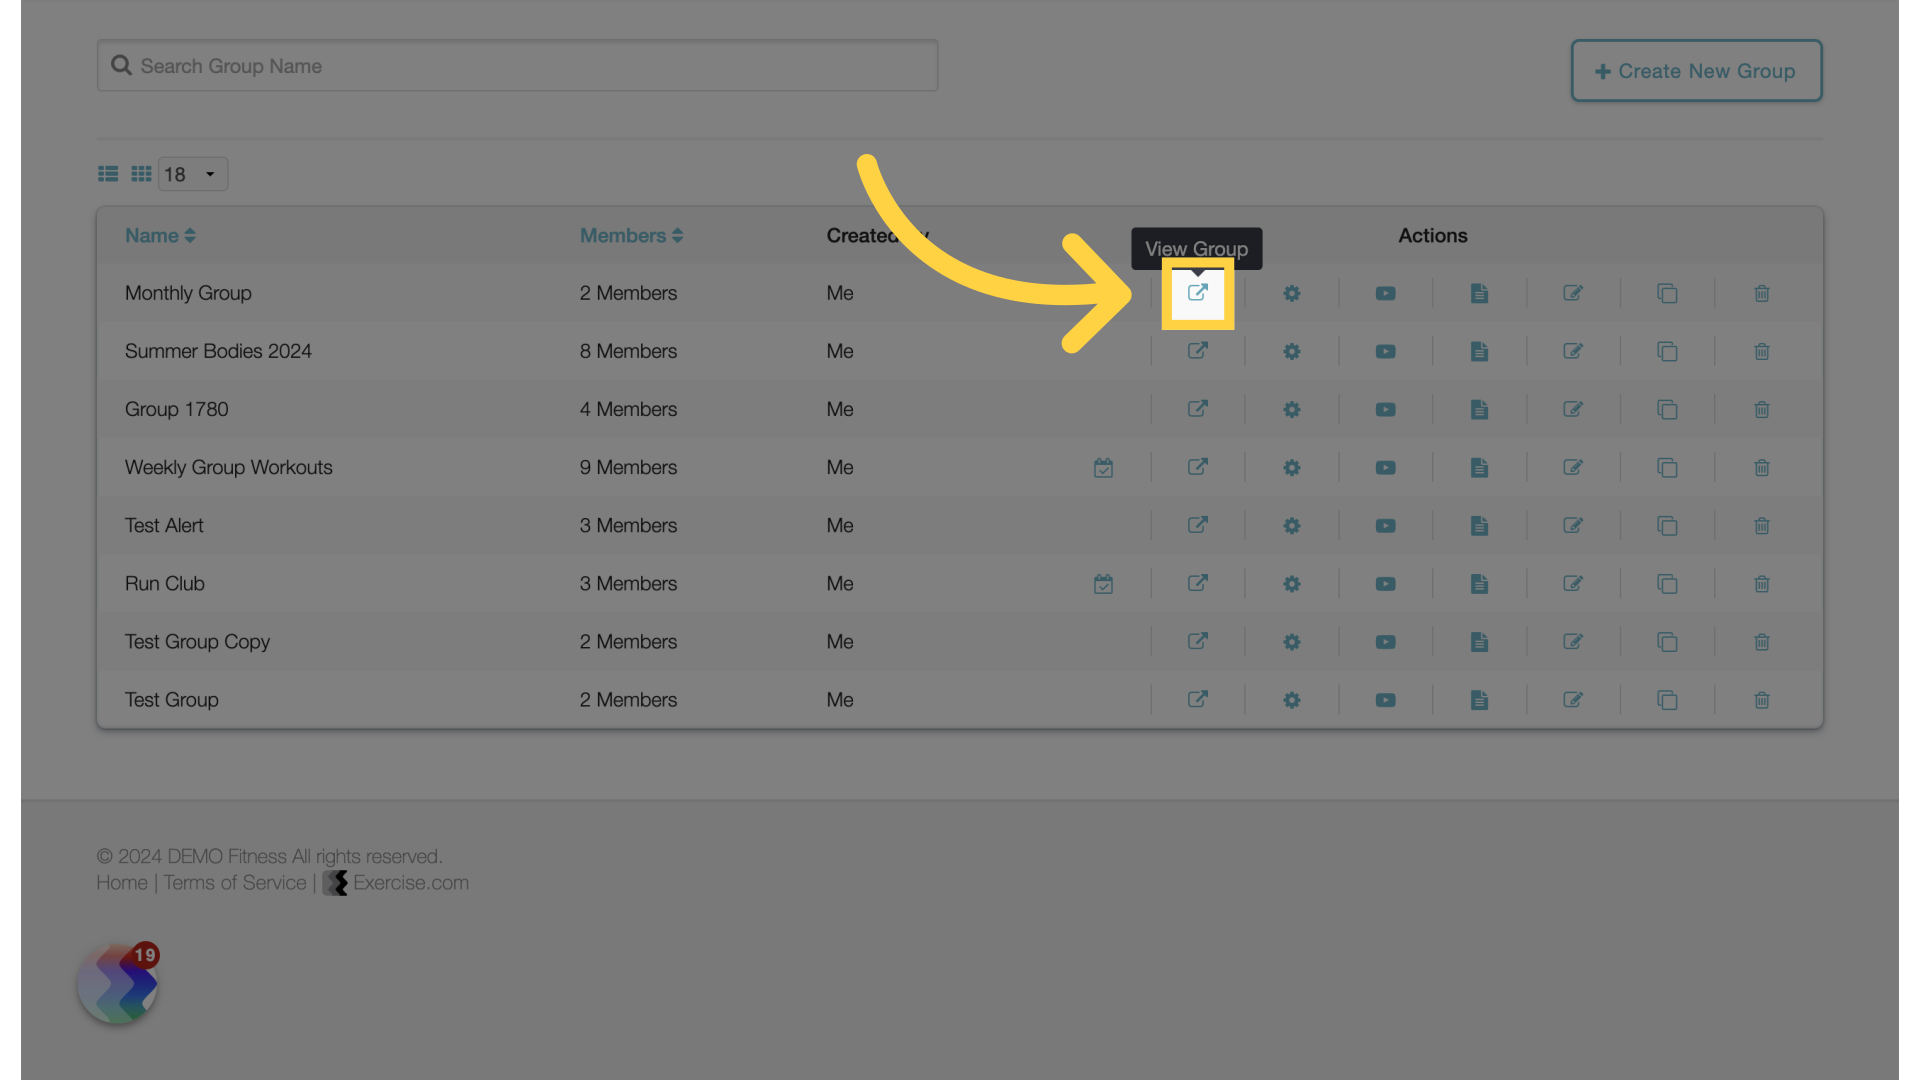Click the video camera icon for Group 1780
The width and height of the screenshot is (1920, 1080).
(x=1385, y=409)
